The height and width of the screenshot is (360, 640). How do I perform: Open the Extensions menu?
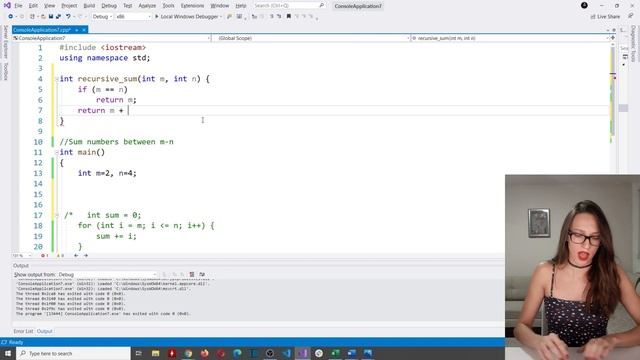tap(192, 6)
